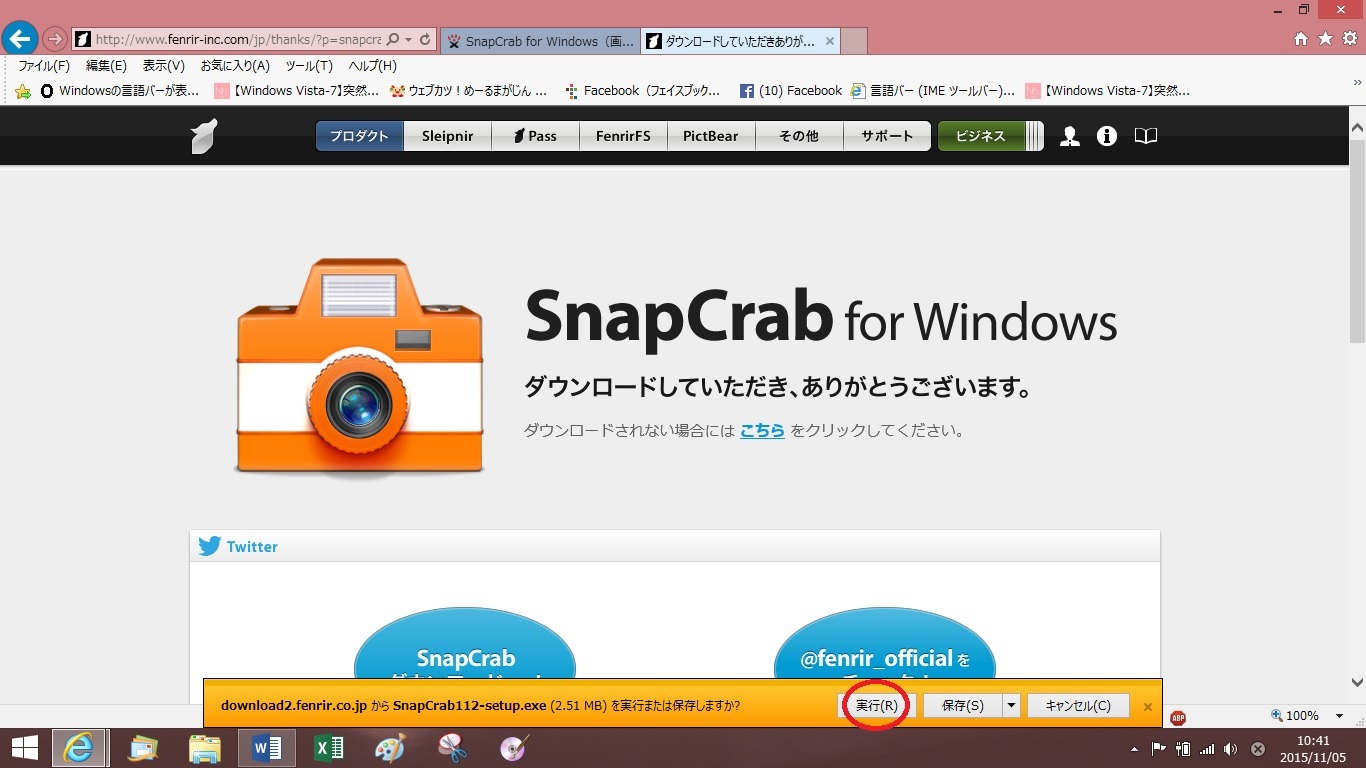1366x768 pixels.
Task: Open the Windowsの言語バーが表... favorite
Action: [x=120, y=91]
